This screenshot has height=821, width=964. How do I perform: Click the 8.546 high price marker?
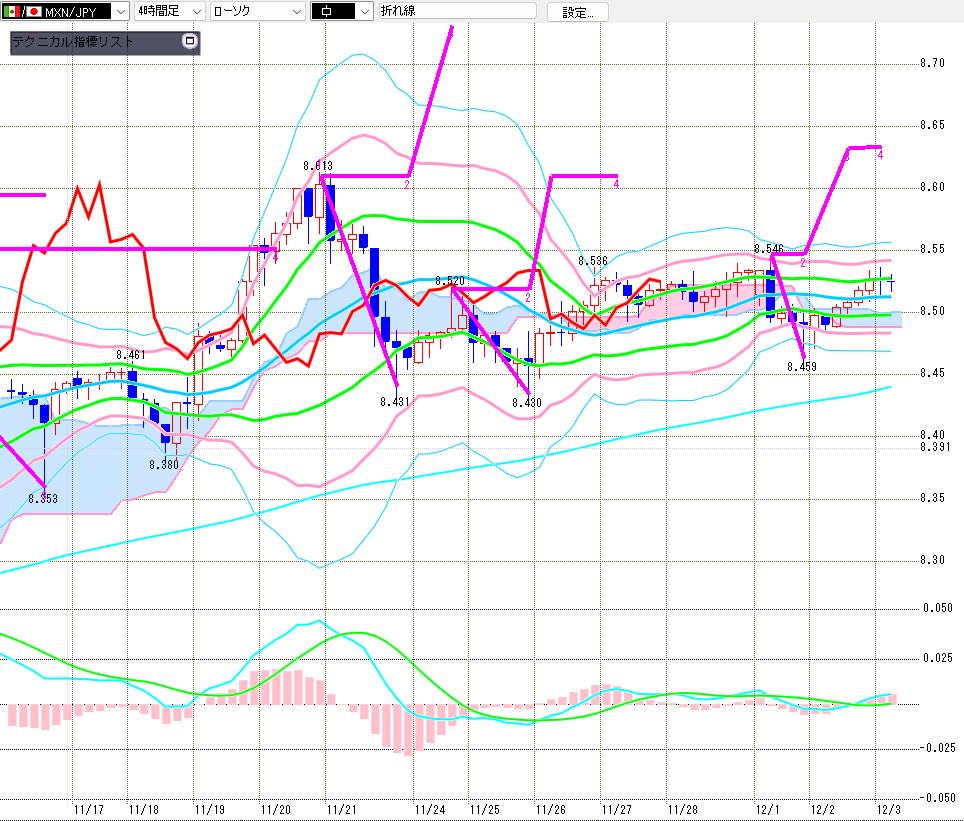[x=768, y=248]
